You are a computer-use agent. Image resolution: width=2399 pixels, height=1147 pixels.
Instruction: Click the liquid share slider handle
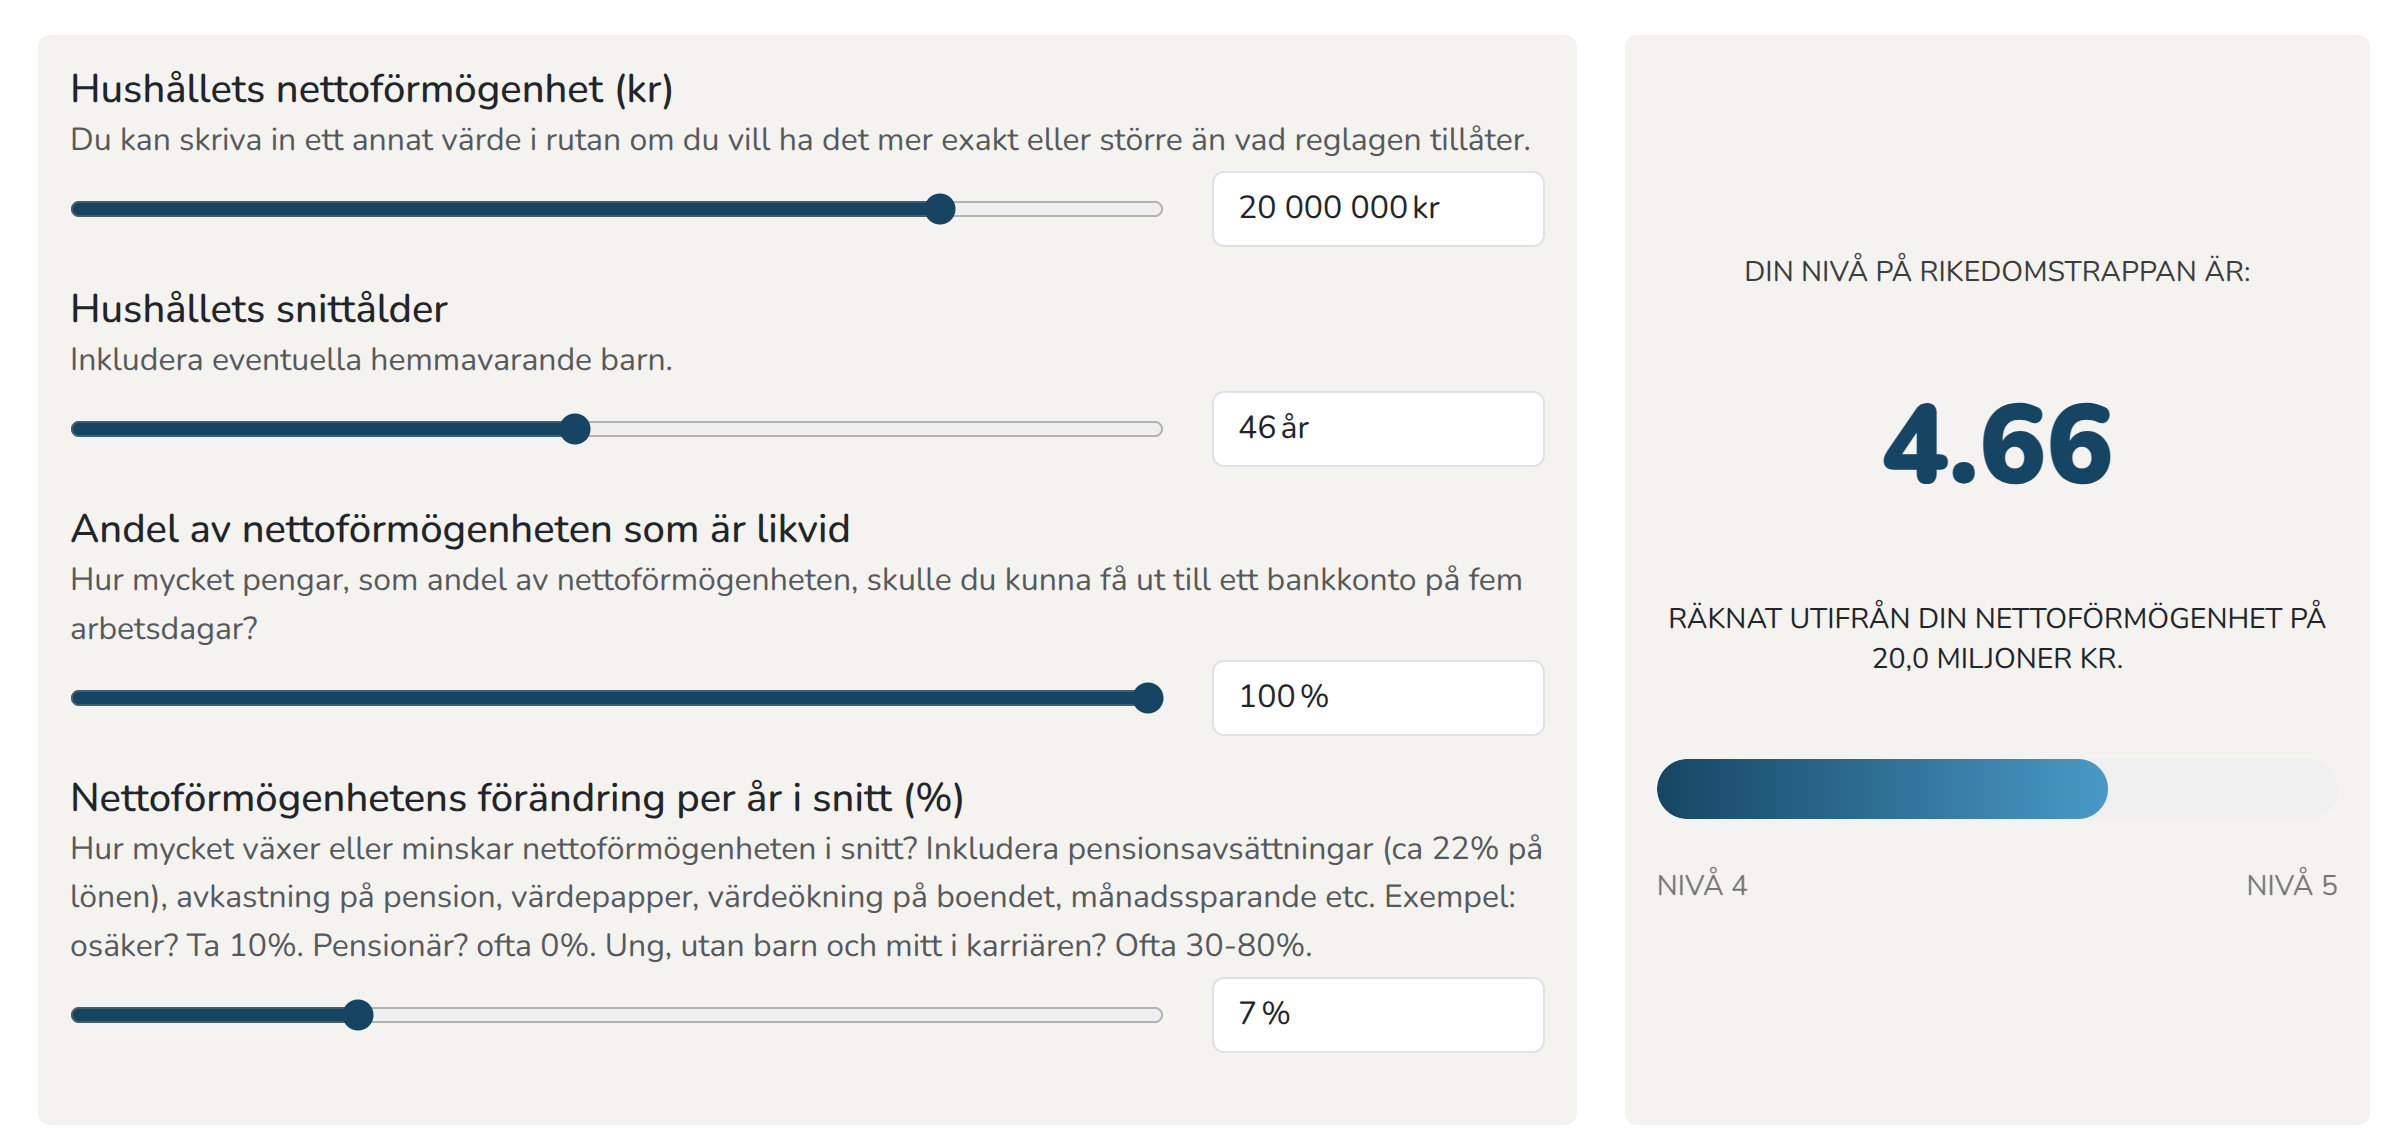tap(1149, 698)
